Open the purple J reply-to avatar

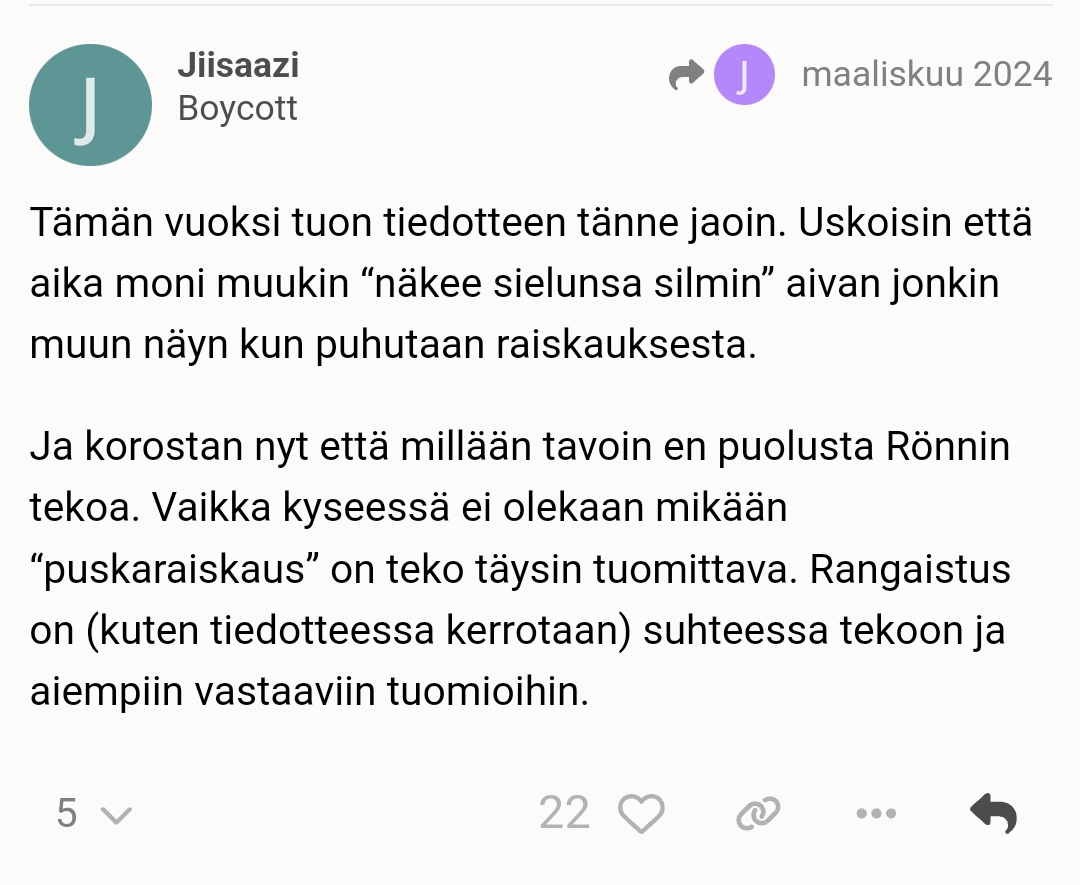click(x=744, y=75)
